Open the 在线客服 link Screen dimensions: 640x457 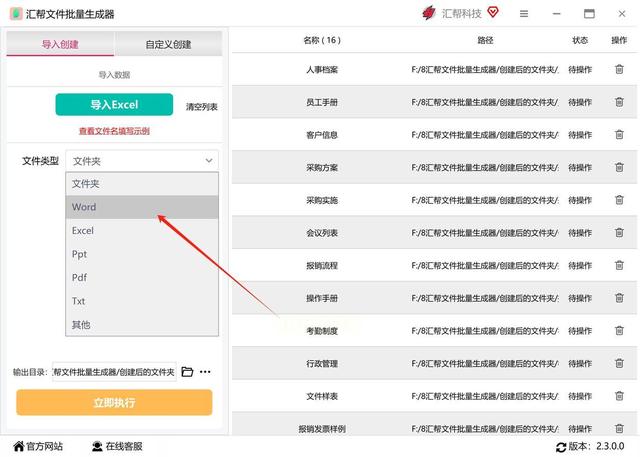[124, 446]
